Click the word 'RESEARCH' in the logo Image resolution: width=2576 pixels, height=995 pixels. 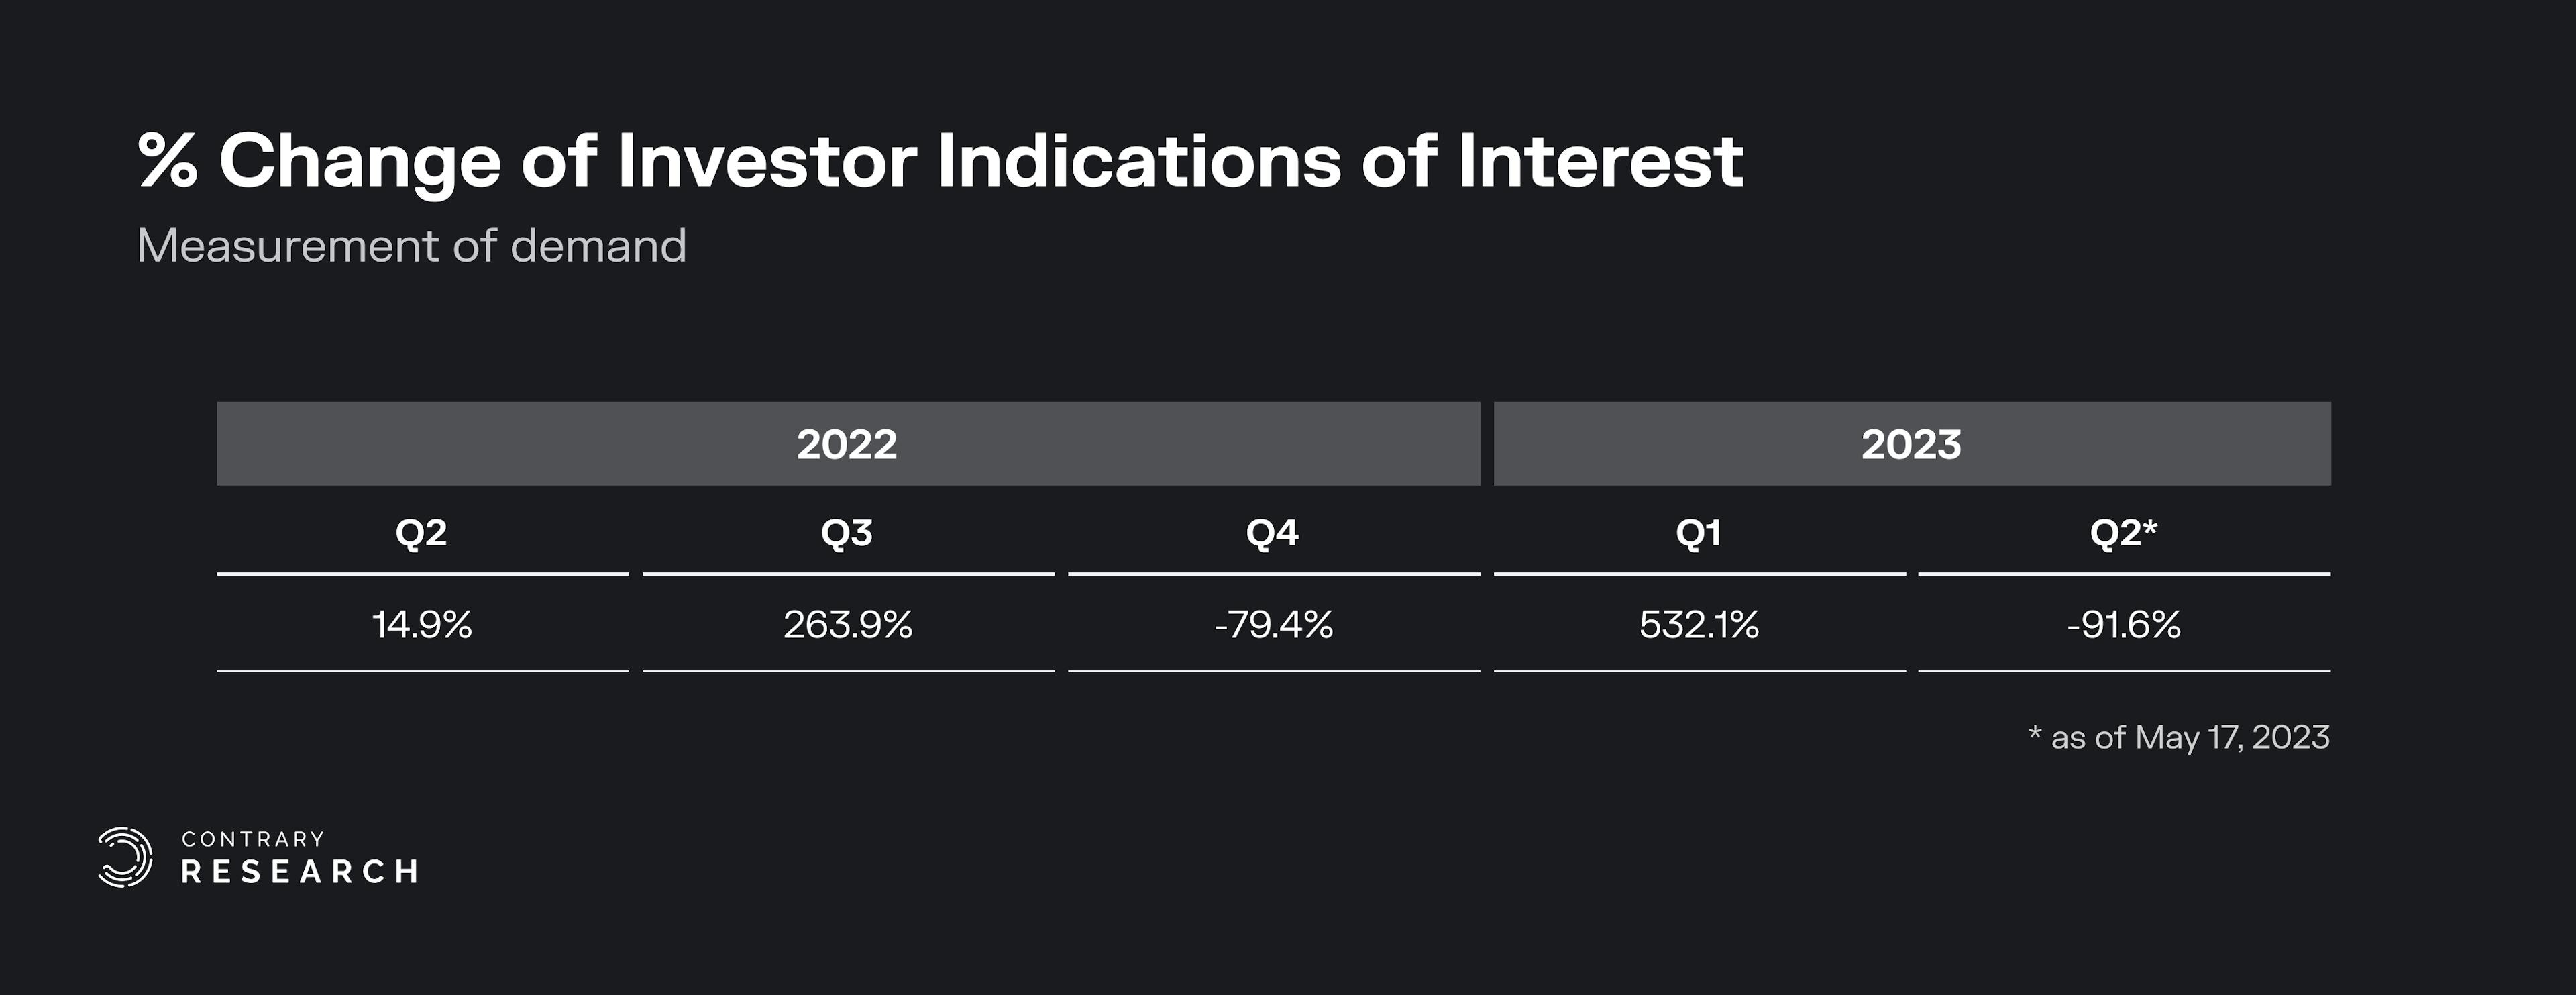point(299,872)
